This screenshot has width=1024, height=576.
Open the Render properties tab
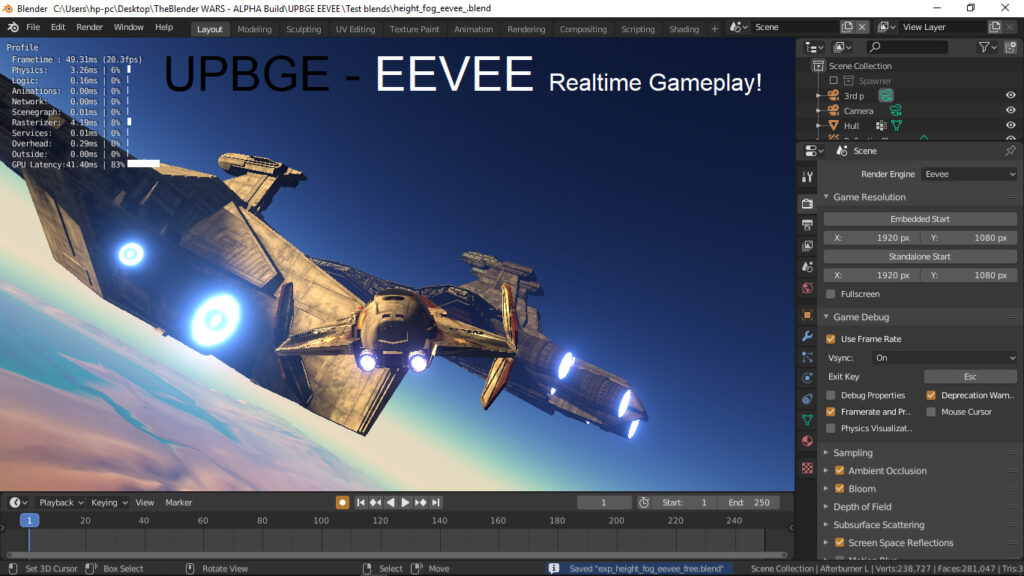tap(807, 204)
